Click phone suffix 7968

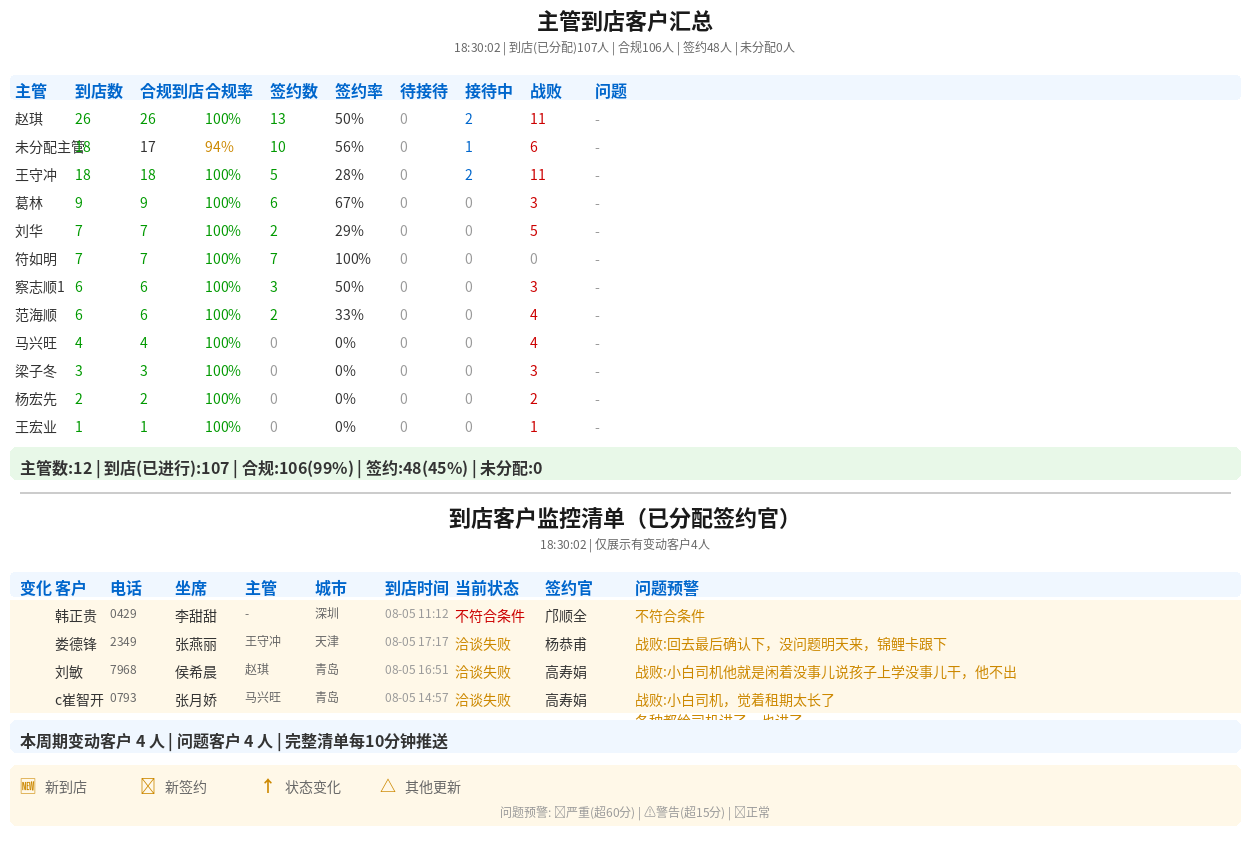click(123, 669)
